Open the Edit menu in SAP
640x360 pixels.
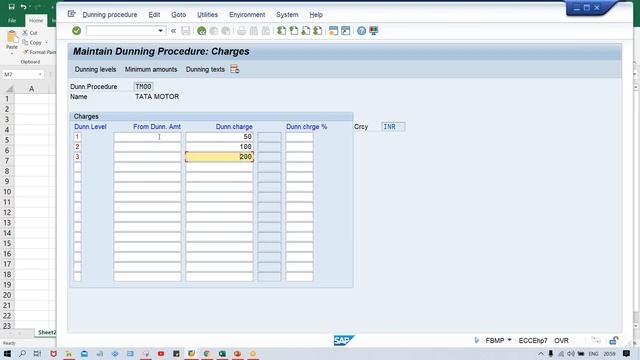(154, 15)
